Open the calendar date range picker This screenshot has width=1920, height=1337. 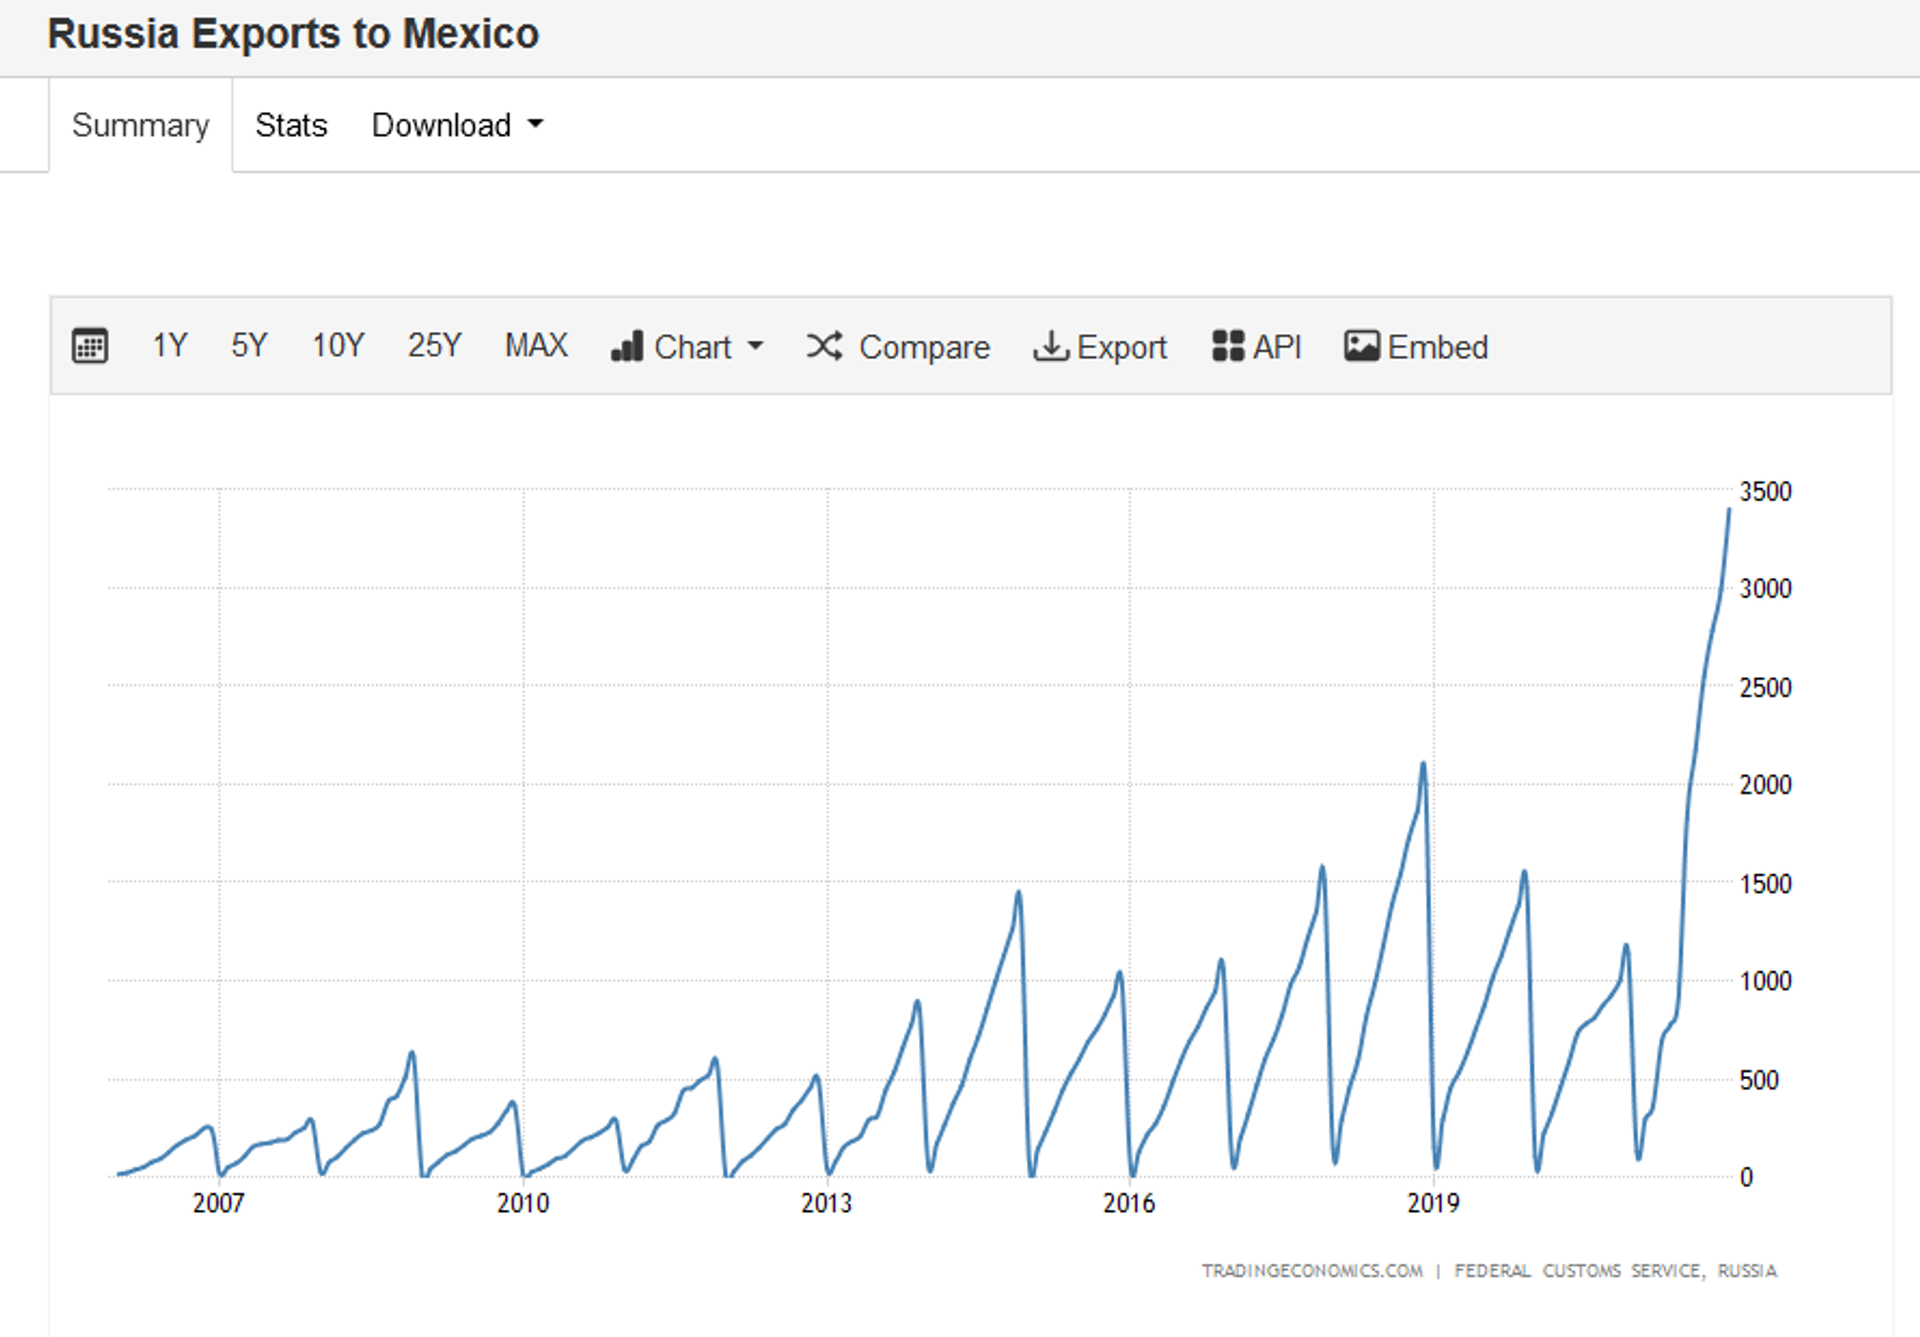pyautogui.click(x=90, y=346)
